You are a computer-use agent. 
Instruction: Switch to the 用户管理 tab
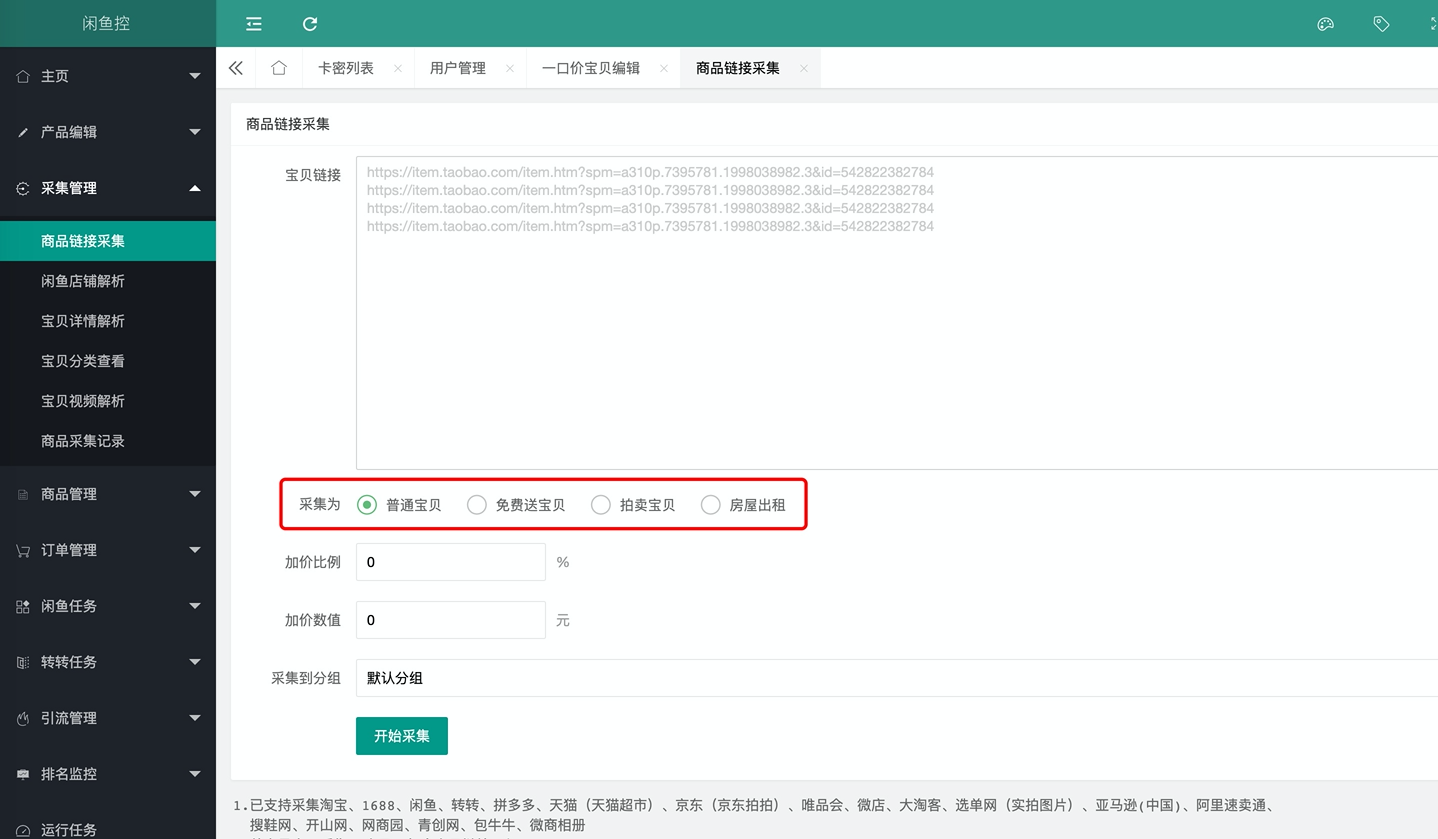457,67
